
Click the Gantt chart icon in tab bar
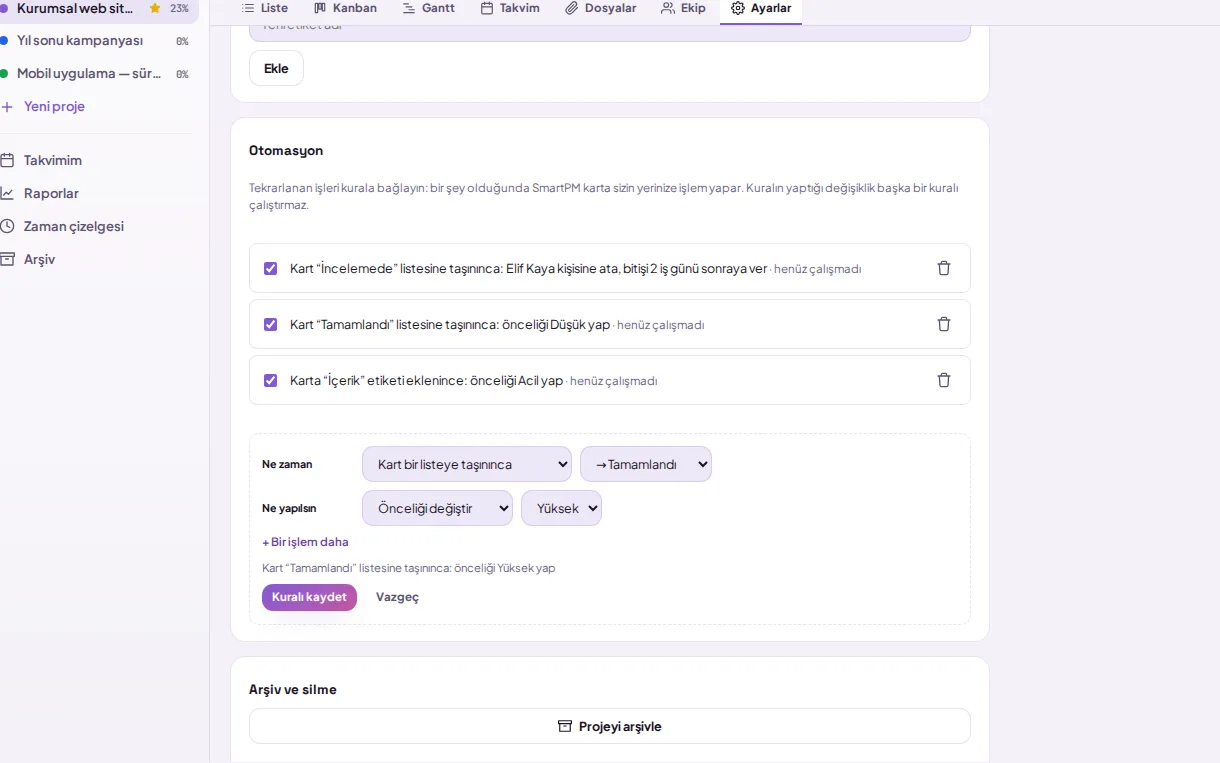pyautogui.click(x=409, y=8)
